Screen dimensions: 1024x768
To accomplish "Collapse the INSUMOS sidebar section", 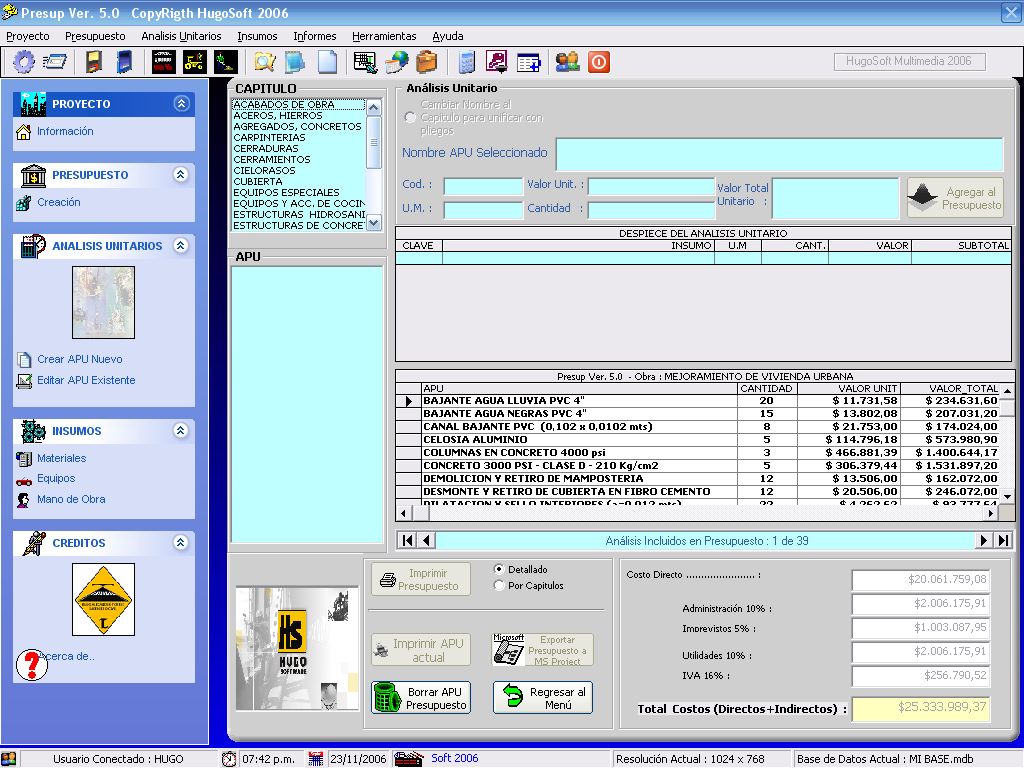I will click(181, 431).
